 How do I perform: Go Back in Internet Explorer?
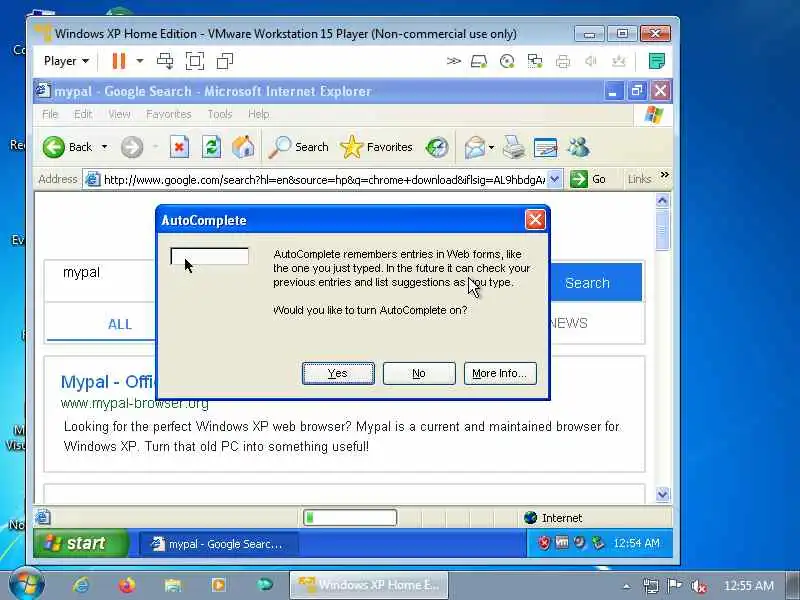click(x=68, y=147)
